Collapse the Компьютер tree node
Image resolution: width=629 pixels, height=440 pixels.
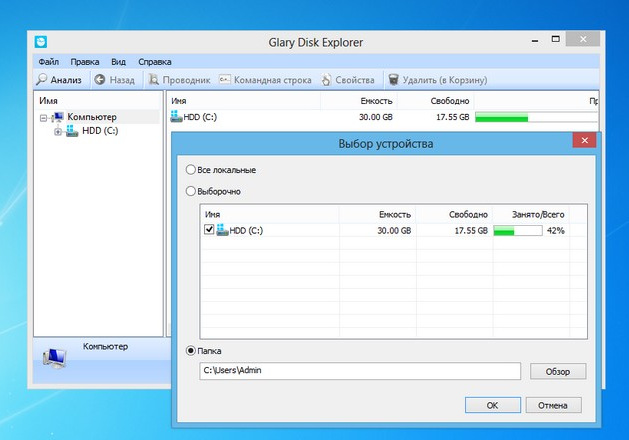[x=43, y=118]
